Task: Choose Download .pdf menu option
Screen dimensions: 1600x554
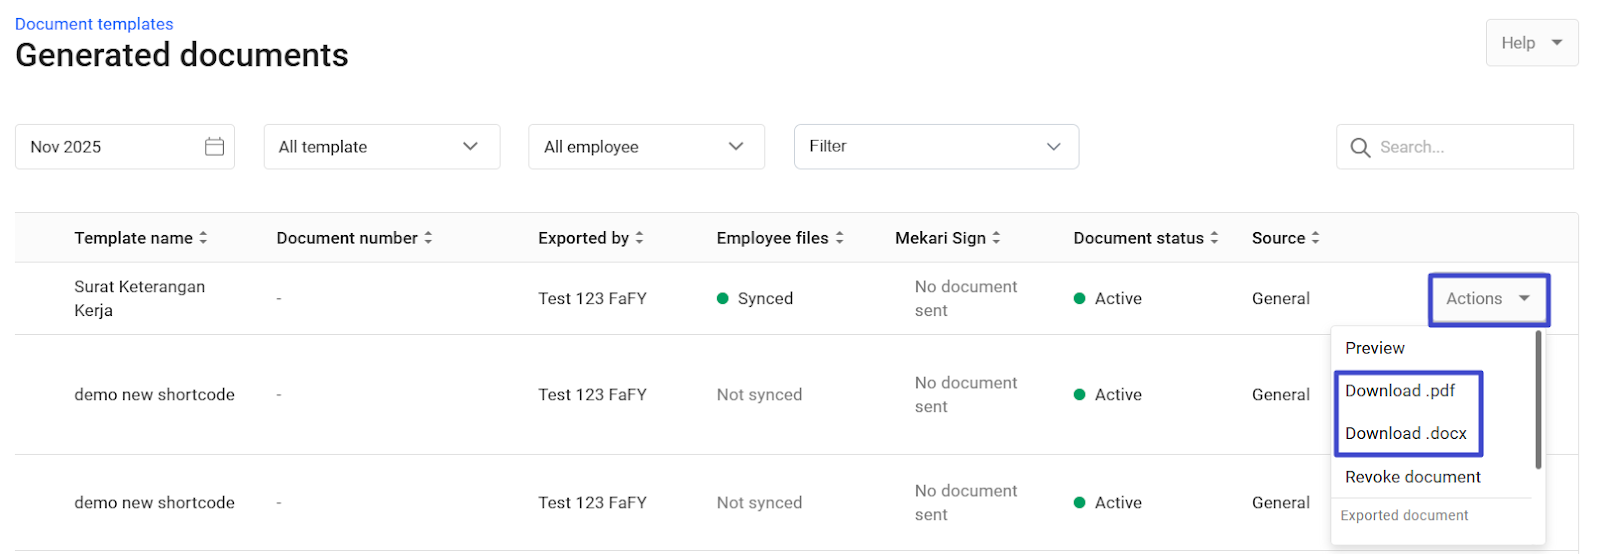Action: [1400, 391]
